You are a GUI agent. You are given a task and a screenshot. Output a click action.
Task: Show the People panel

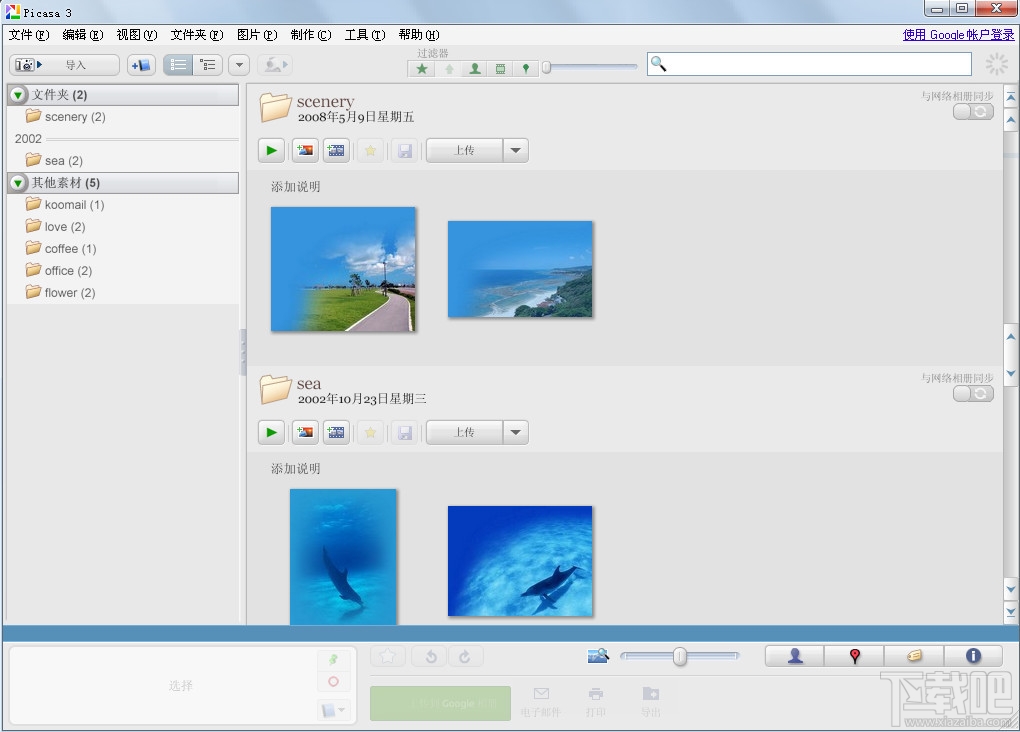pos(795,656)
